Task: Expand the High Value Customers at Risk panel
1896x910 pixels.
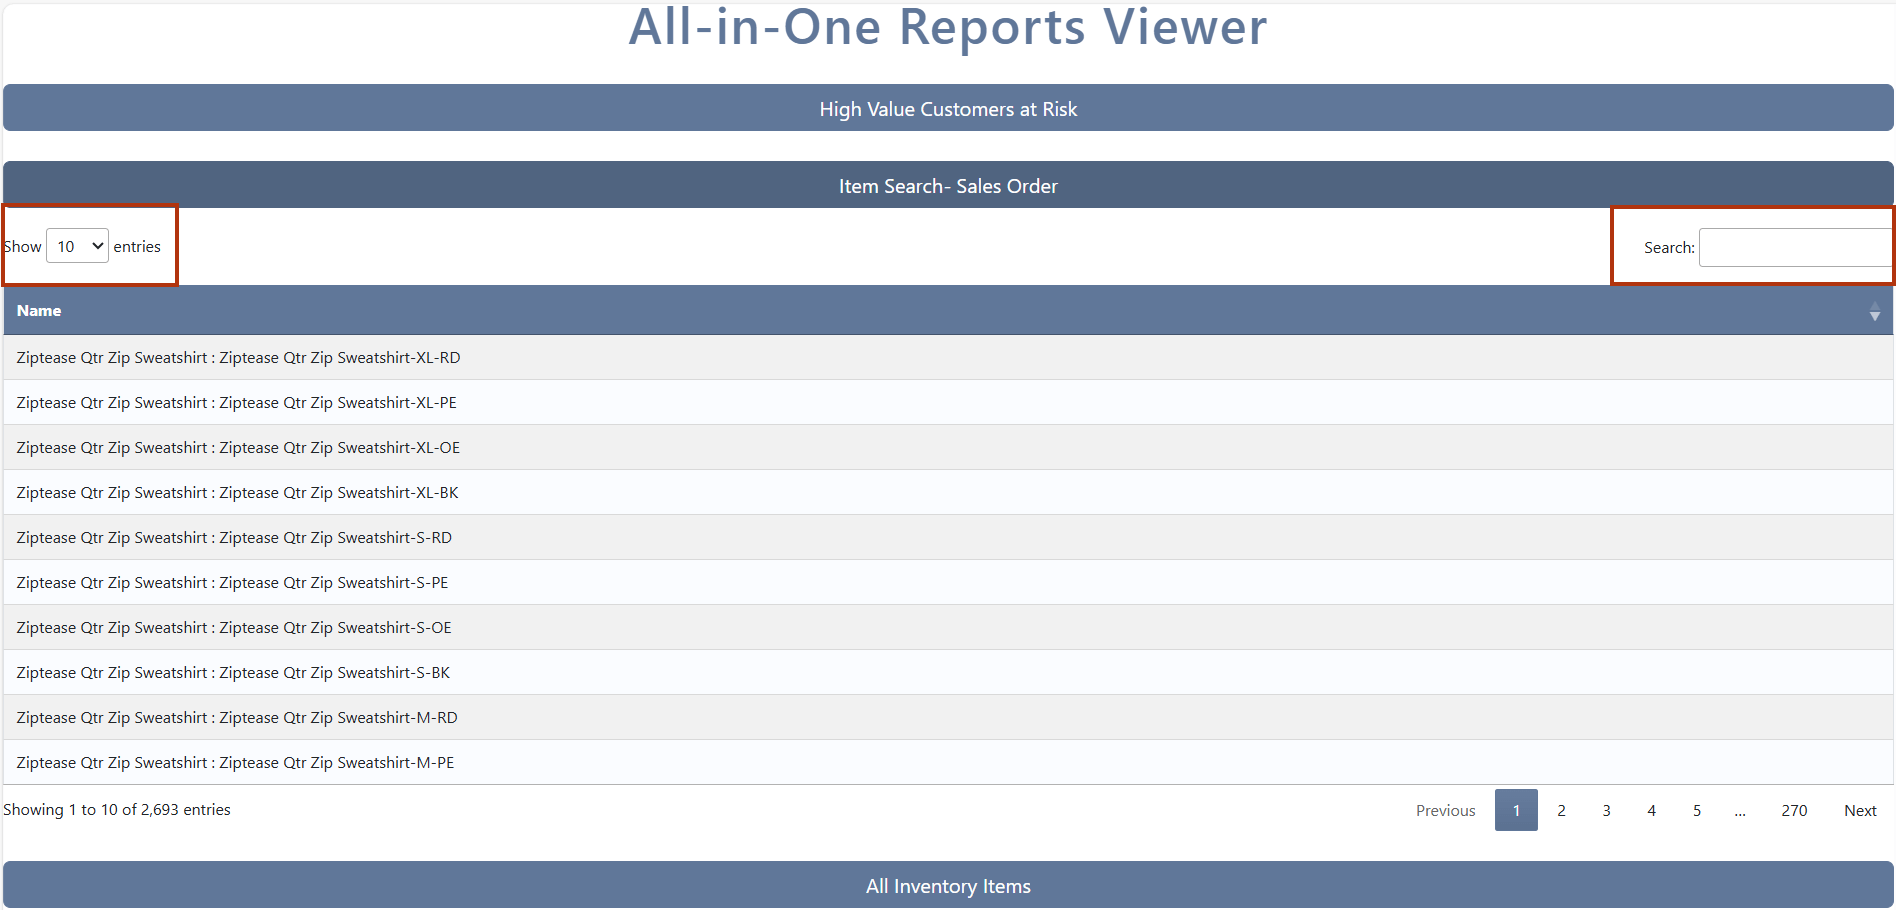Action: coord(947,108)
